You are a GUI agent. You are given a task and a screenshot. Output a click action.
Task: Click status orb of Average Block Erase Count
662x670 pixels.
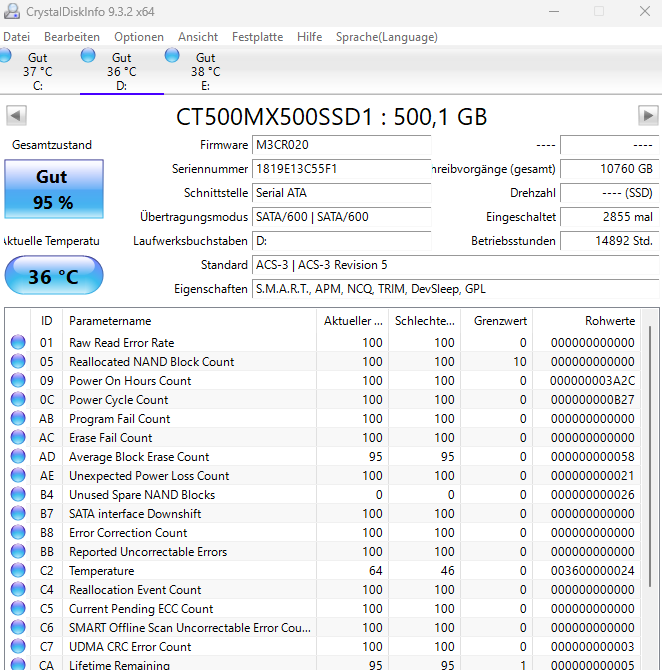click(x=18, y=456)
